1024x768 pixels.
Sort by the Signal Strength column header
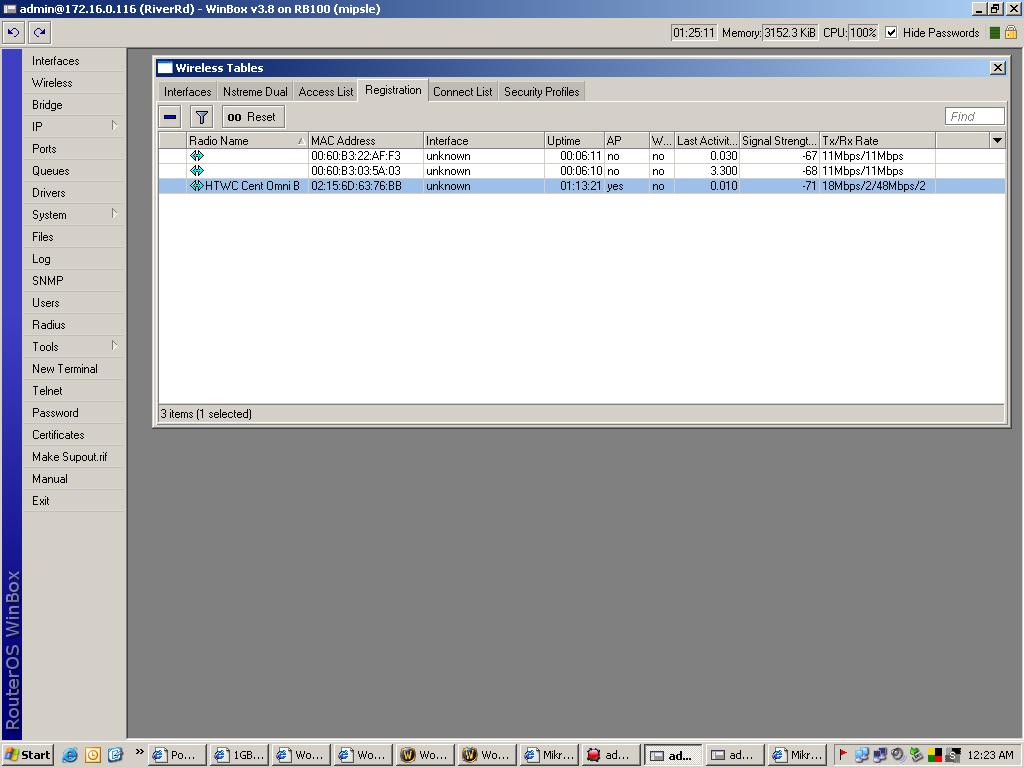779,140
